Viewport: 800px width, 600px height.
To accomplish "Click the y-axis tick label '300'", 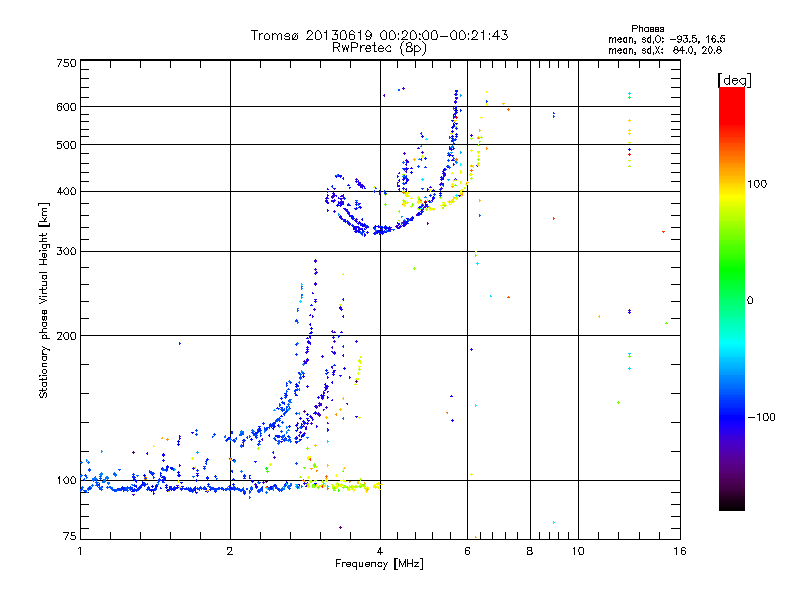I will tap(66, 252).
